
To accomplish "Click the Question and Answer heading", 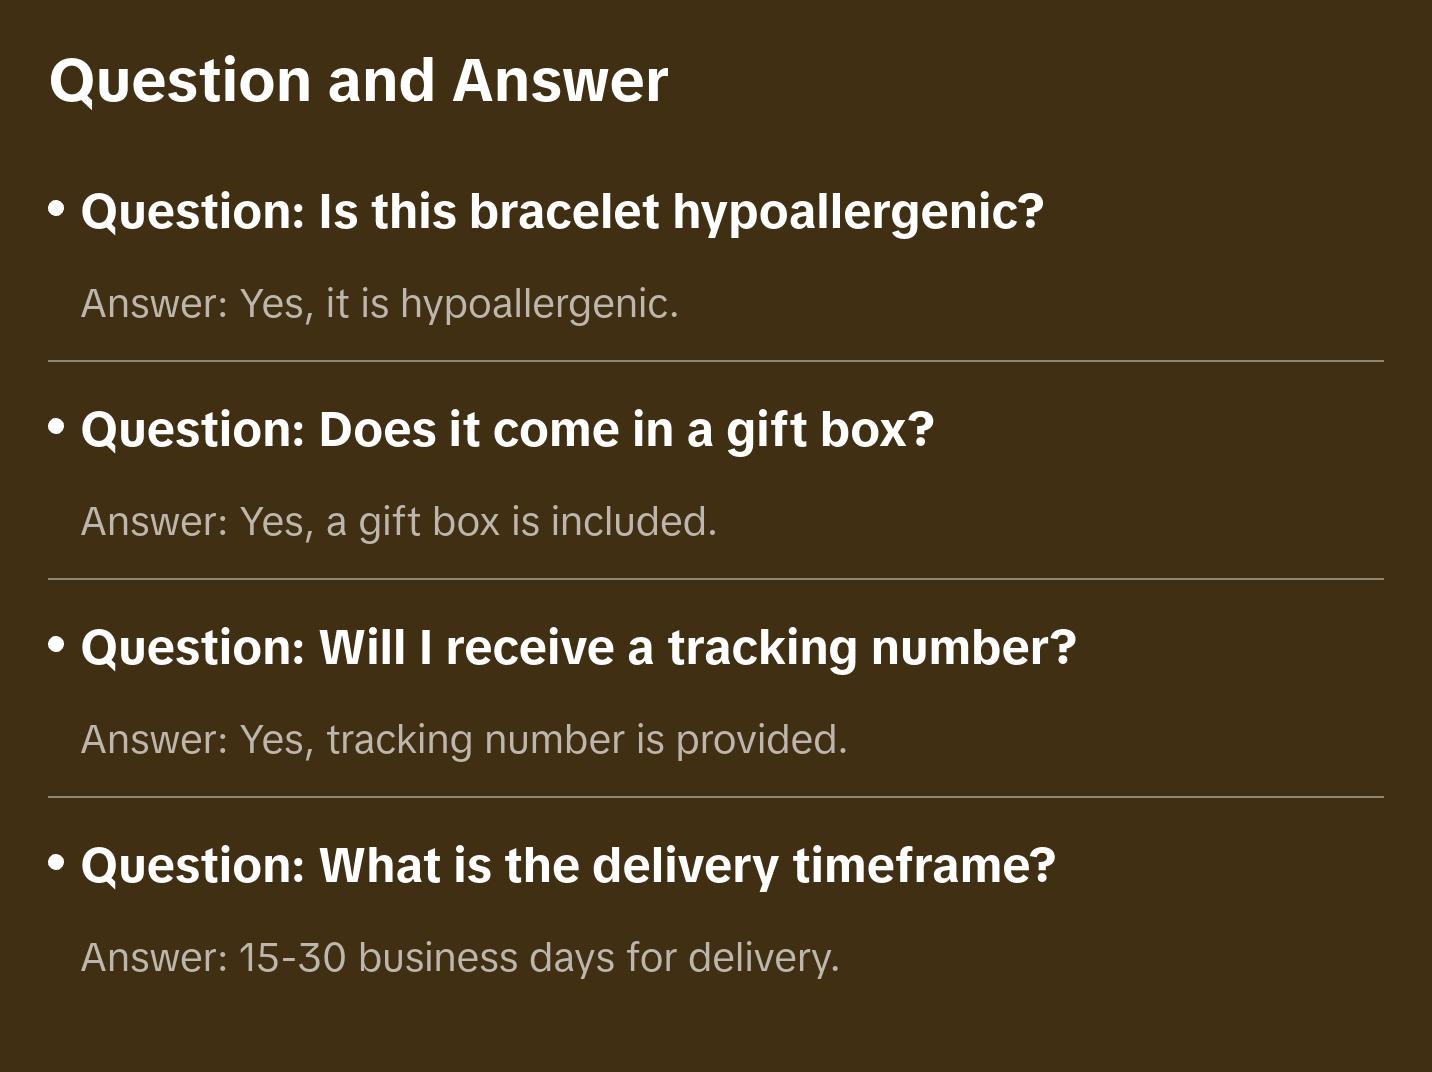I will (358, 80).
